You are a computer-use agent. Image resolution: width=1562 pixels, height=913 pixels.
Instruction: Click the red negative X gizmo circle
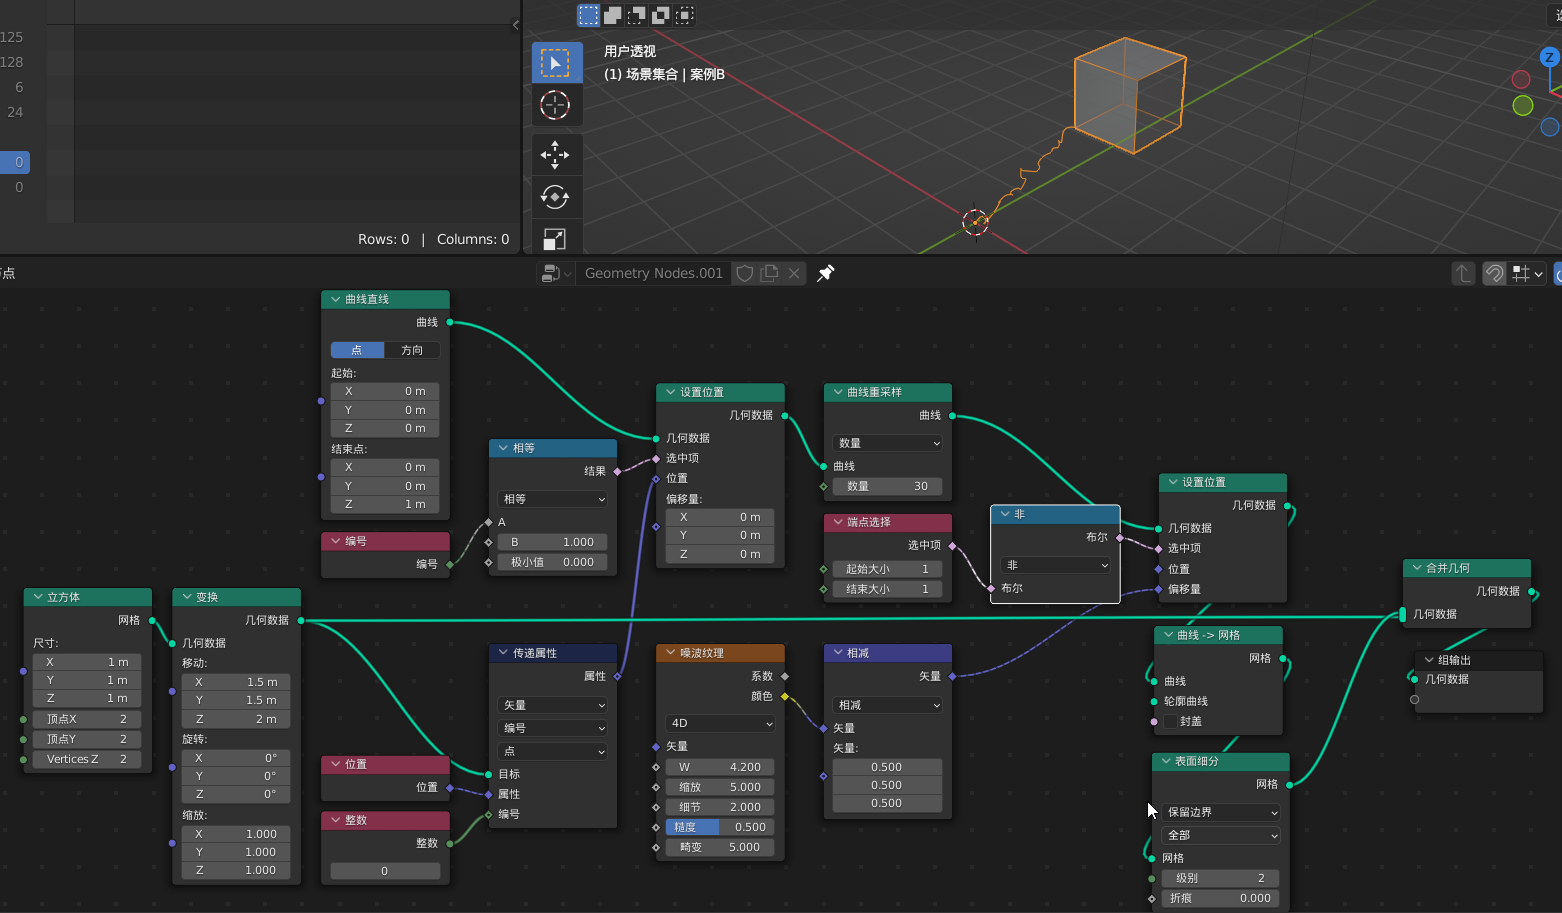click(1521, 79)
